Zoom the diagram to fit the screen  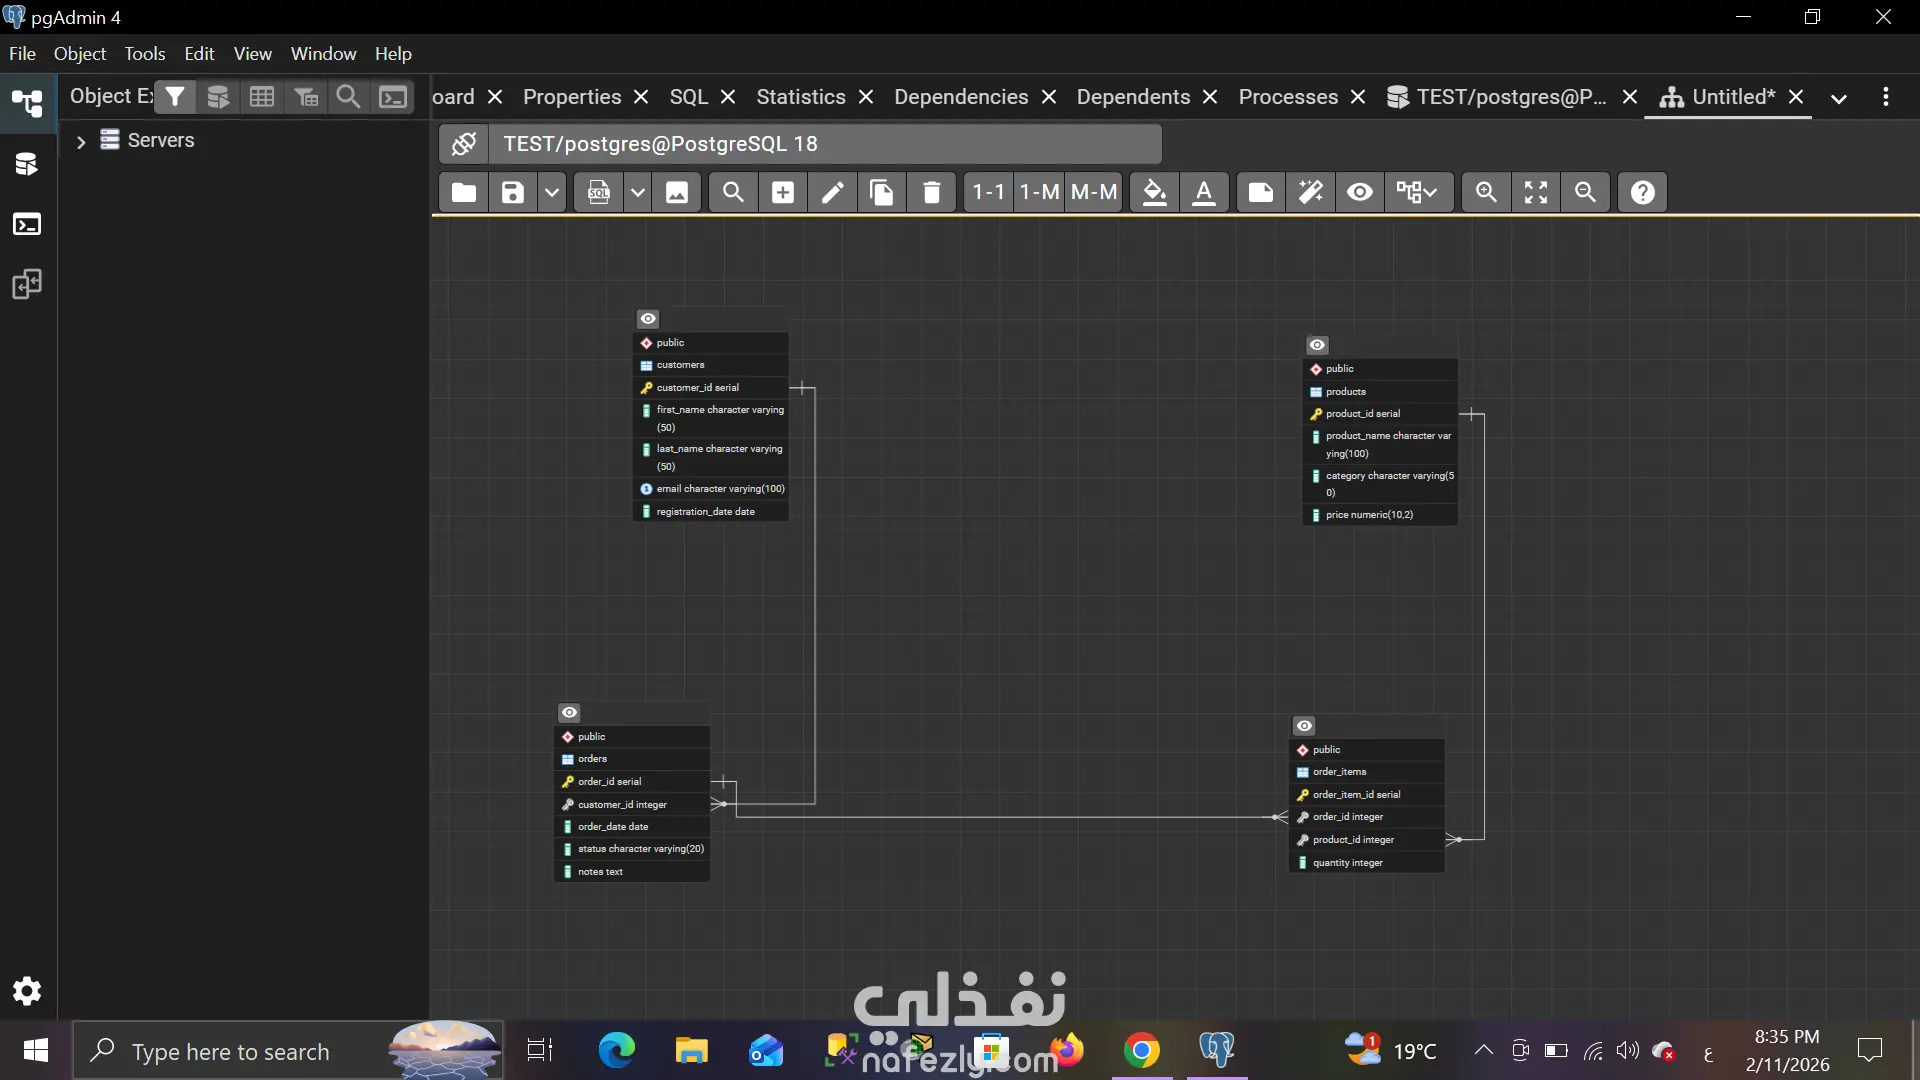(x=1536, y=192)
